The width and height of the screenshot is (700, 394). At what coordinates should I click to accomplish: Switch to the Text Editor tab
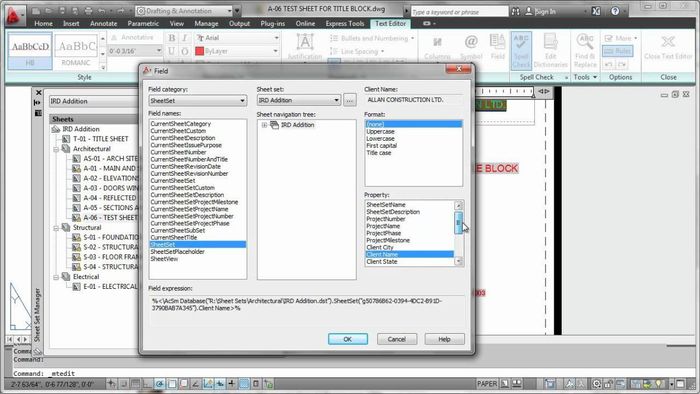[x=390, y=24]
